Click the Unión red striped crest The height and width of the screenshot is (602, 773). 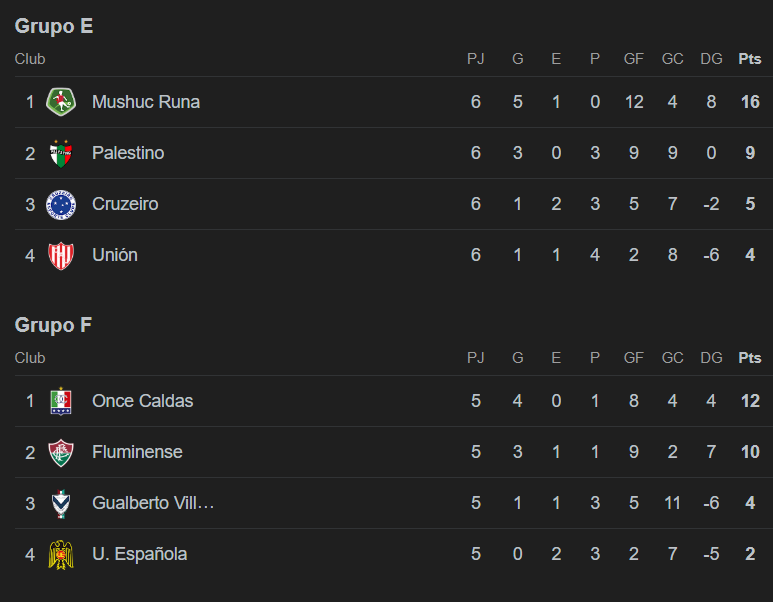(x=61, y=255)
